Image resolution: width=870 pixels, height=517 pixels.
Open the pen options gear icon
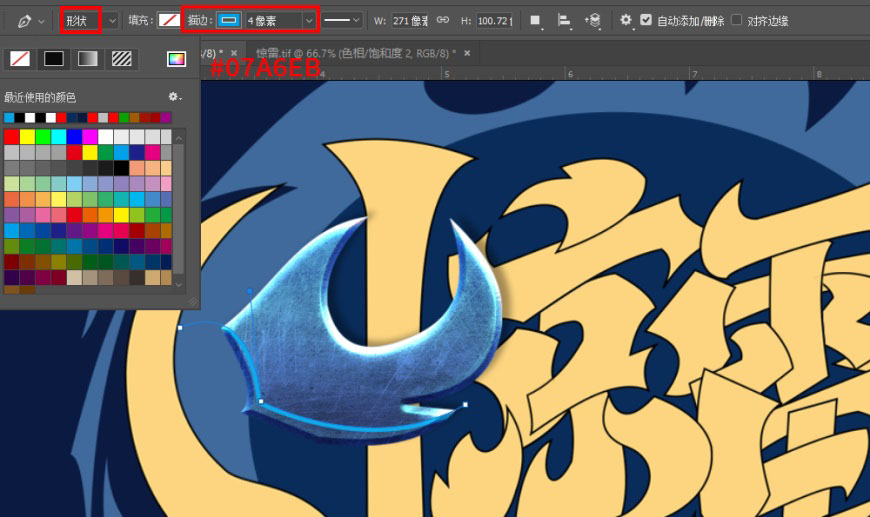click(x=625, y=20)
